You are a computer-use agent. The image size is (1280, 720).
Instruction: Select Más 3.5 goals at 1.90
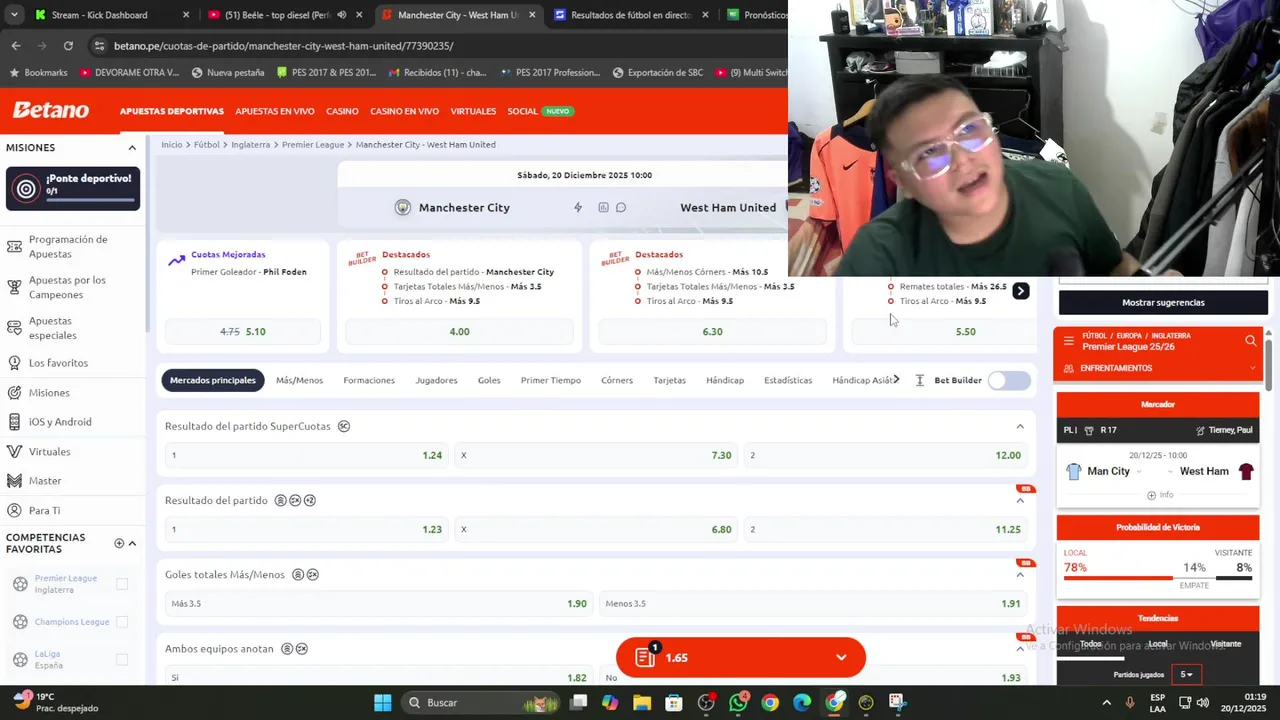click(x=378, y=603)
